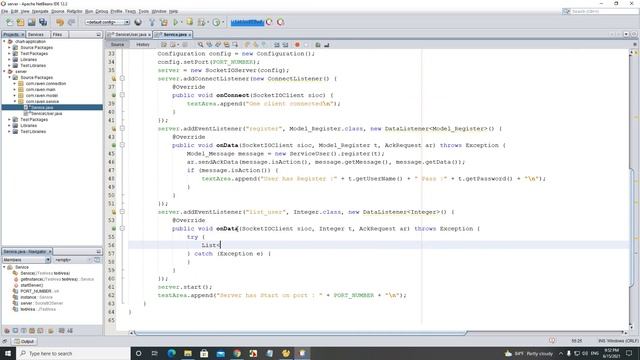Click the Source view button

pyautogui.click(x=117, y=44)
